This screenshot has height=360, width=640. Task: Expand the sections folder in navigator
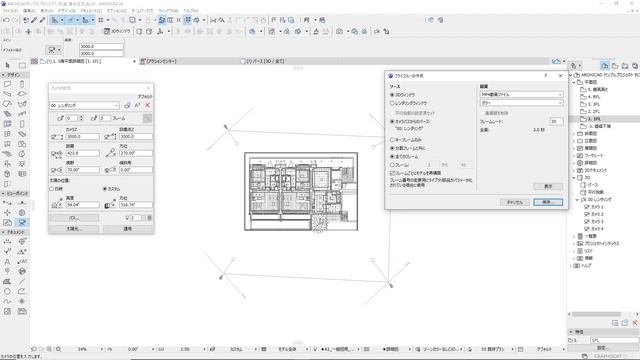pos(574,133)
